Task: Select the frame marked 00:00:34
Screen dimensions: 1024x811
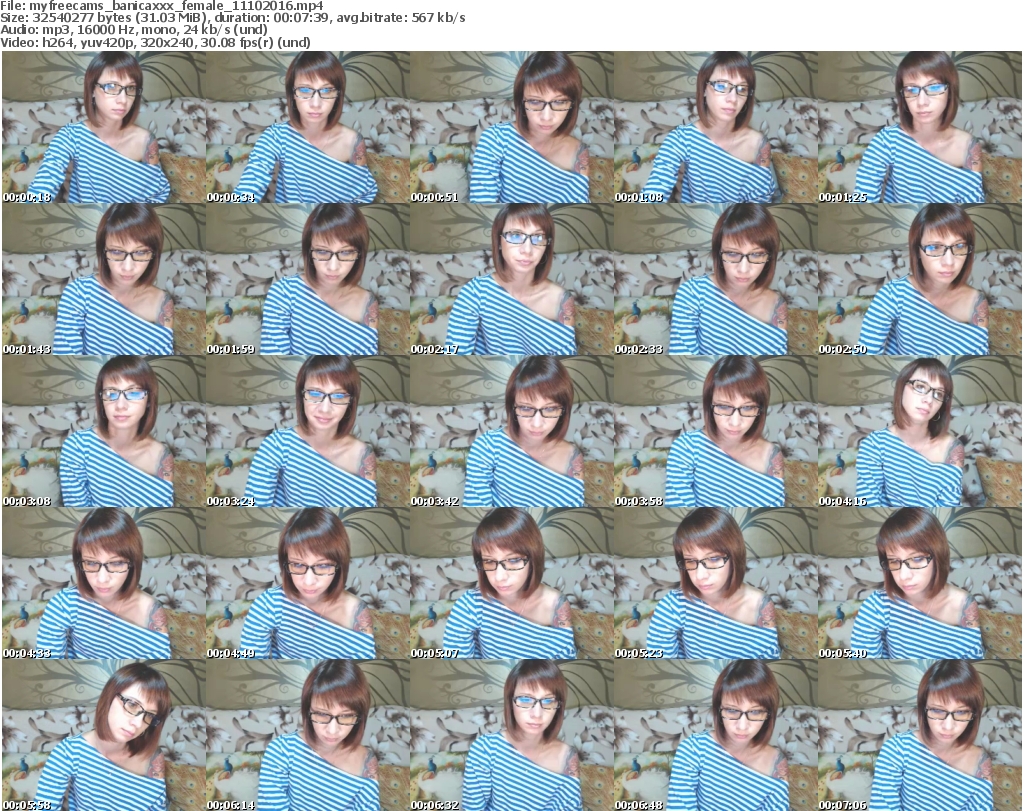Action: click(x=307, y=127)
